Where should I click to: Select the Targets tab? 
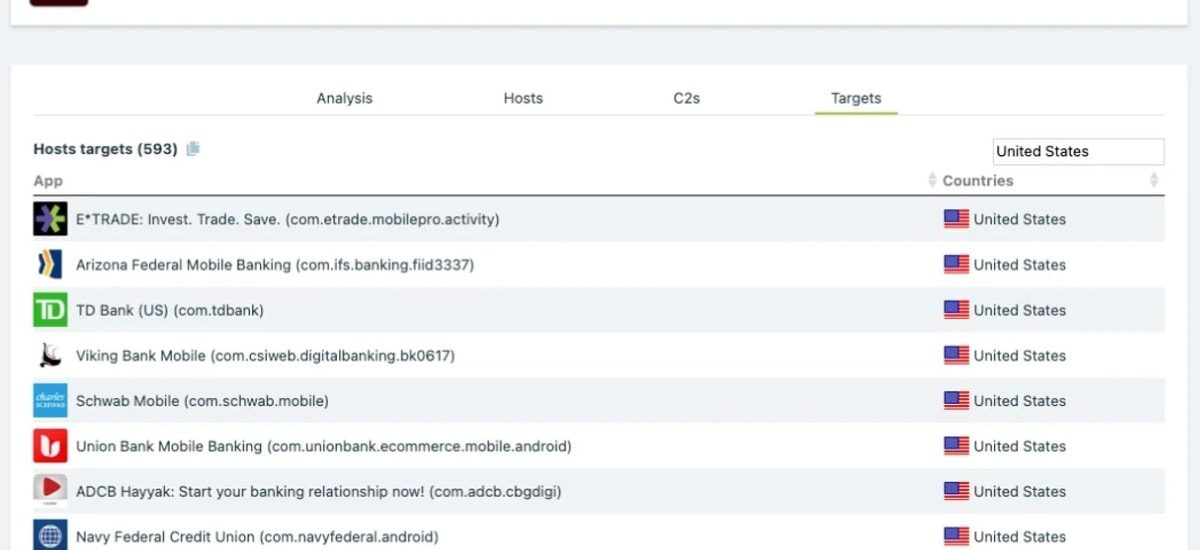856,98
